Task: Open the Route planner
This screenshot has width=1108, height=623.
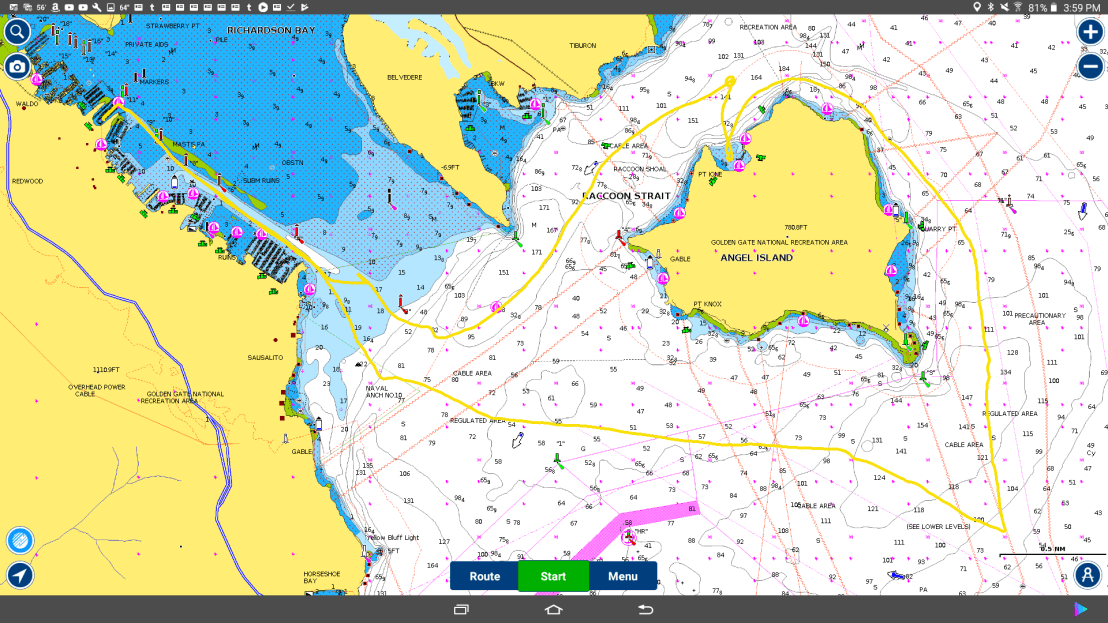Action: 485,576
